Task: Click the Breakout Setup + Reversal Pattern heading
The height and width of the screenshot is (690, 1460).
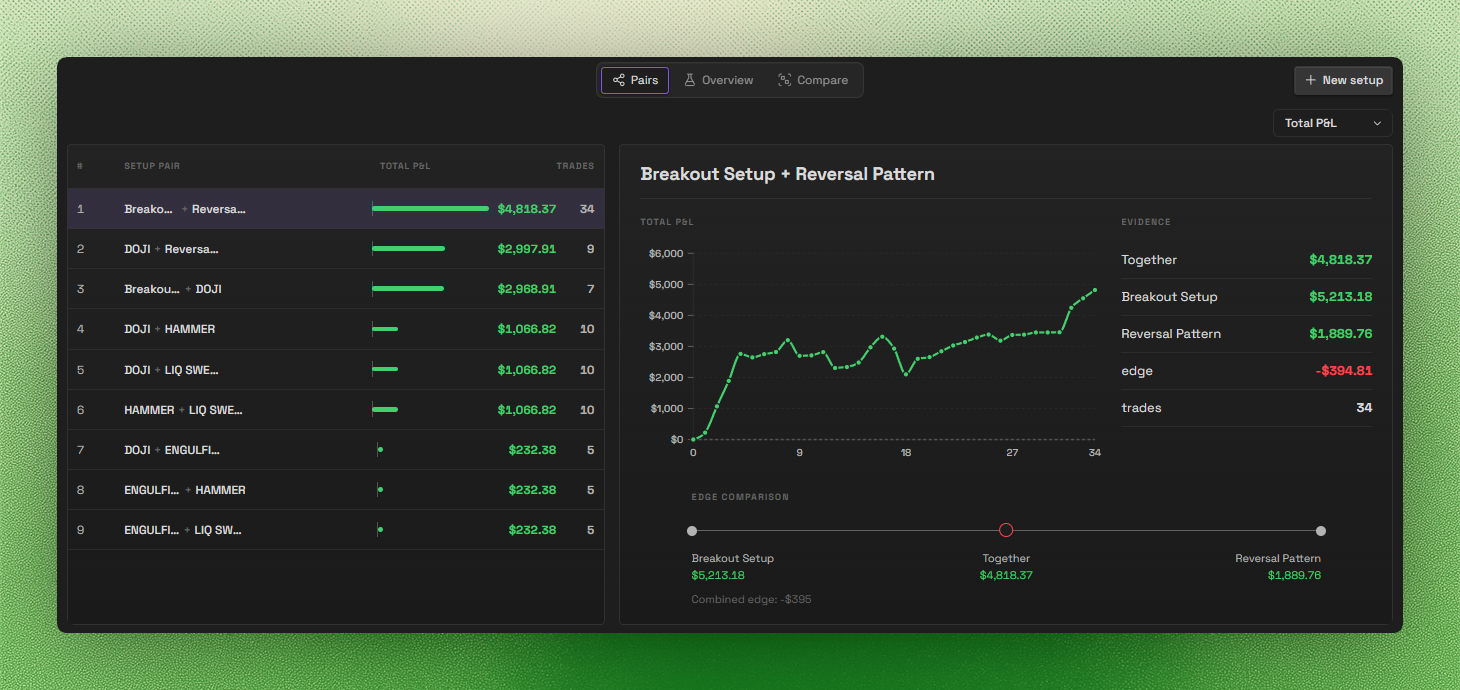Action: coord(787,174)
